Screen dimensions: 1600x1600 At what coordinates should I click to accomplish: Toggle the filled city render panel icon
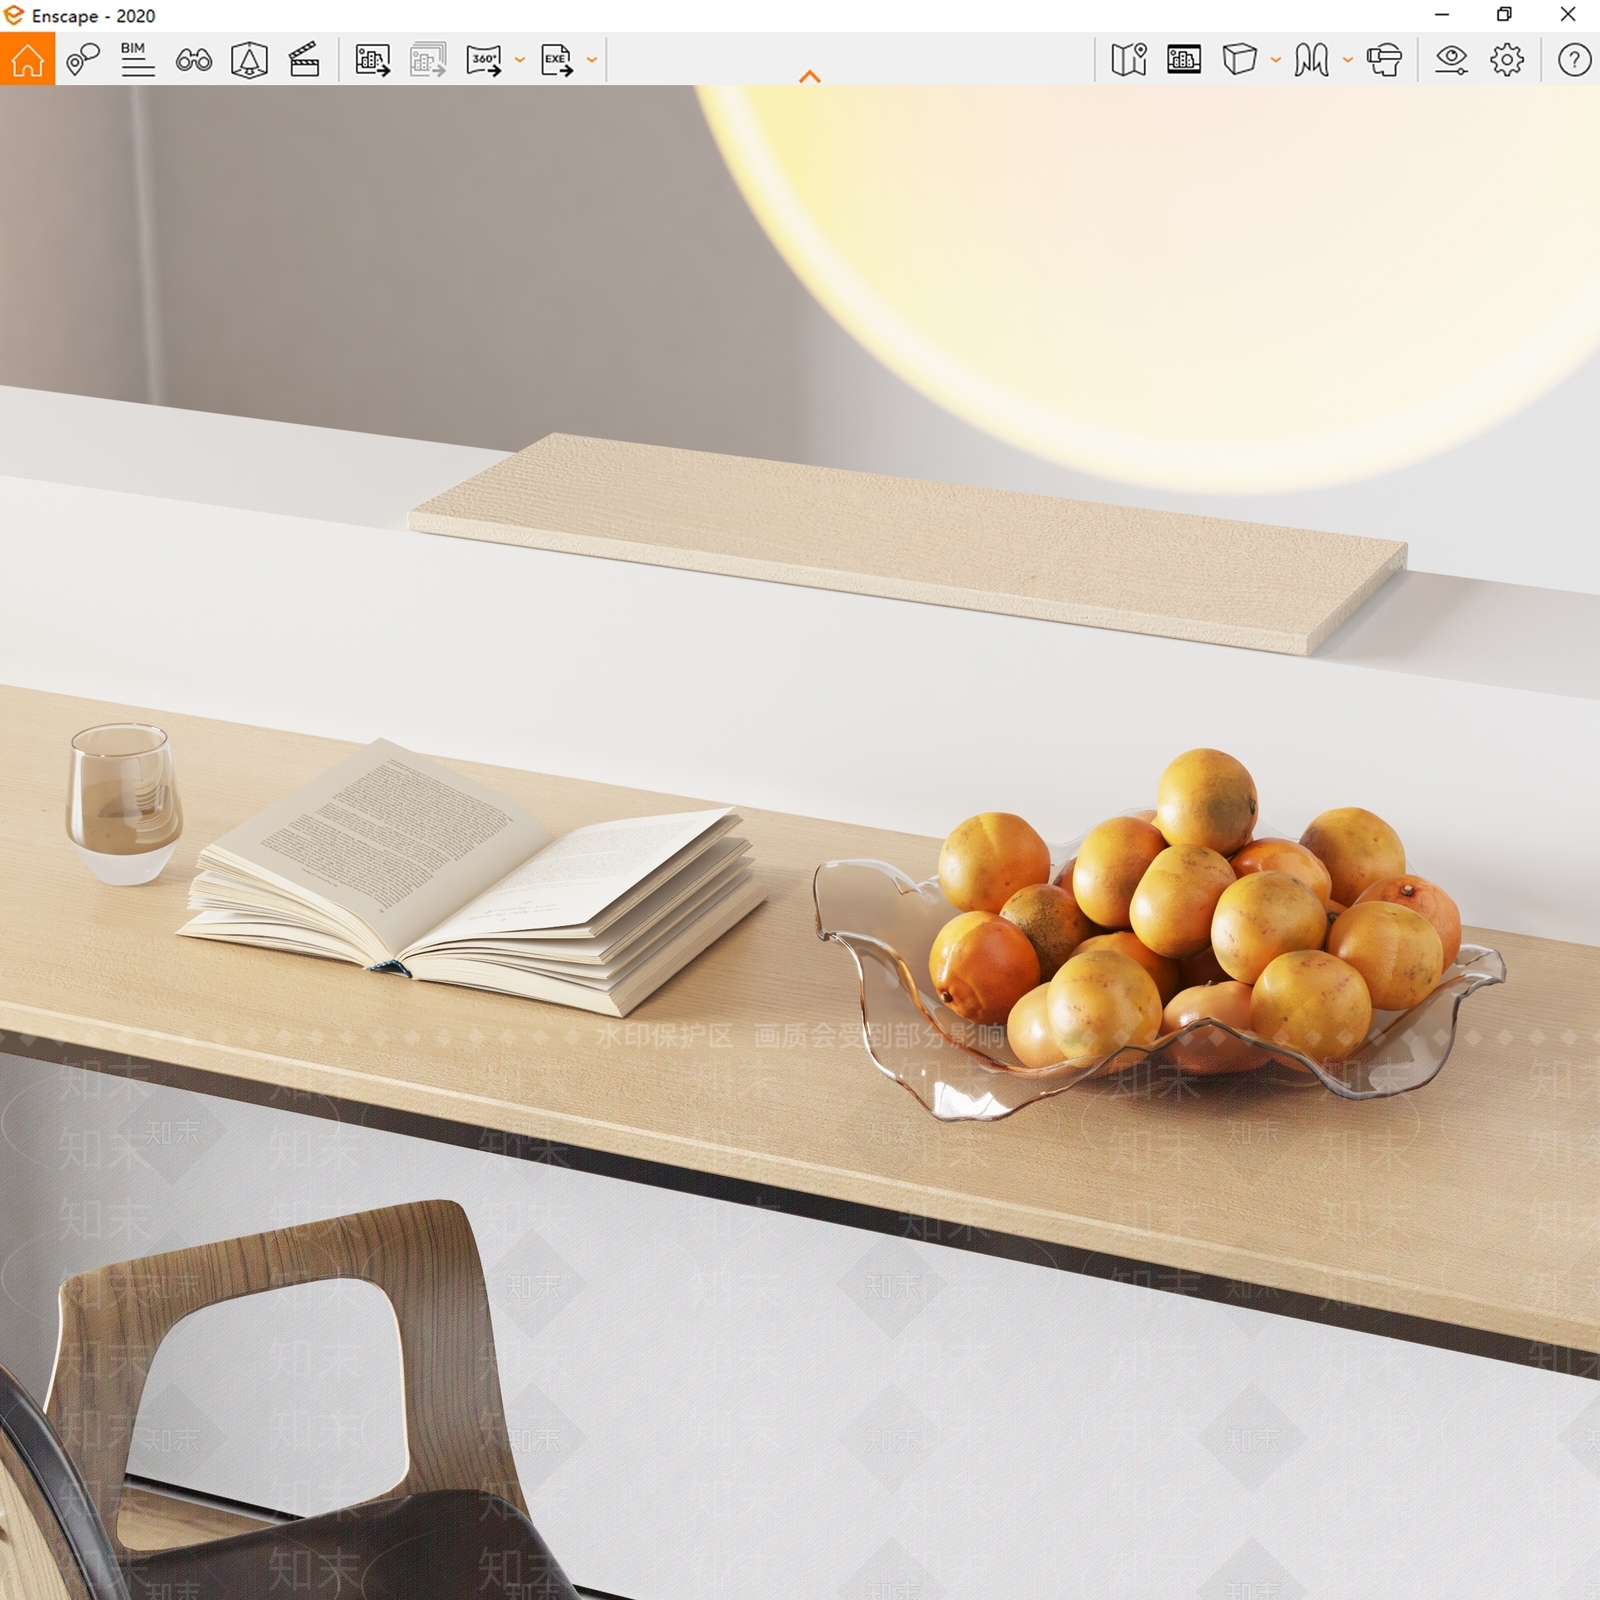point(1184,60)
